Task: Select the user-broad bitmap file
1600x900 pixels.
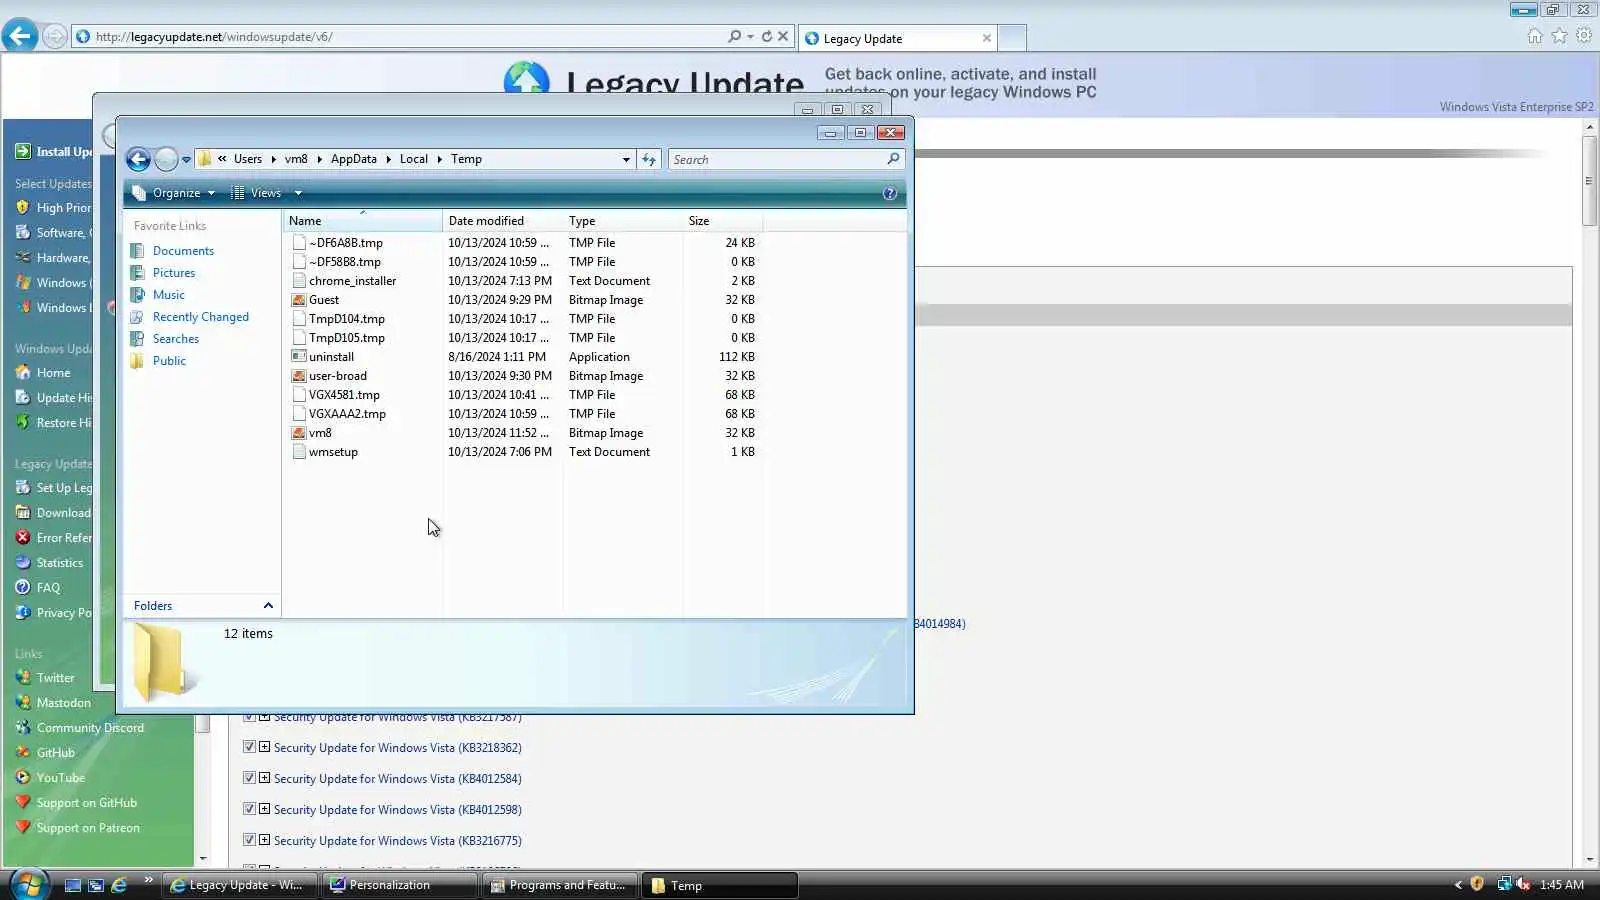Action: point(338,376)
